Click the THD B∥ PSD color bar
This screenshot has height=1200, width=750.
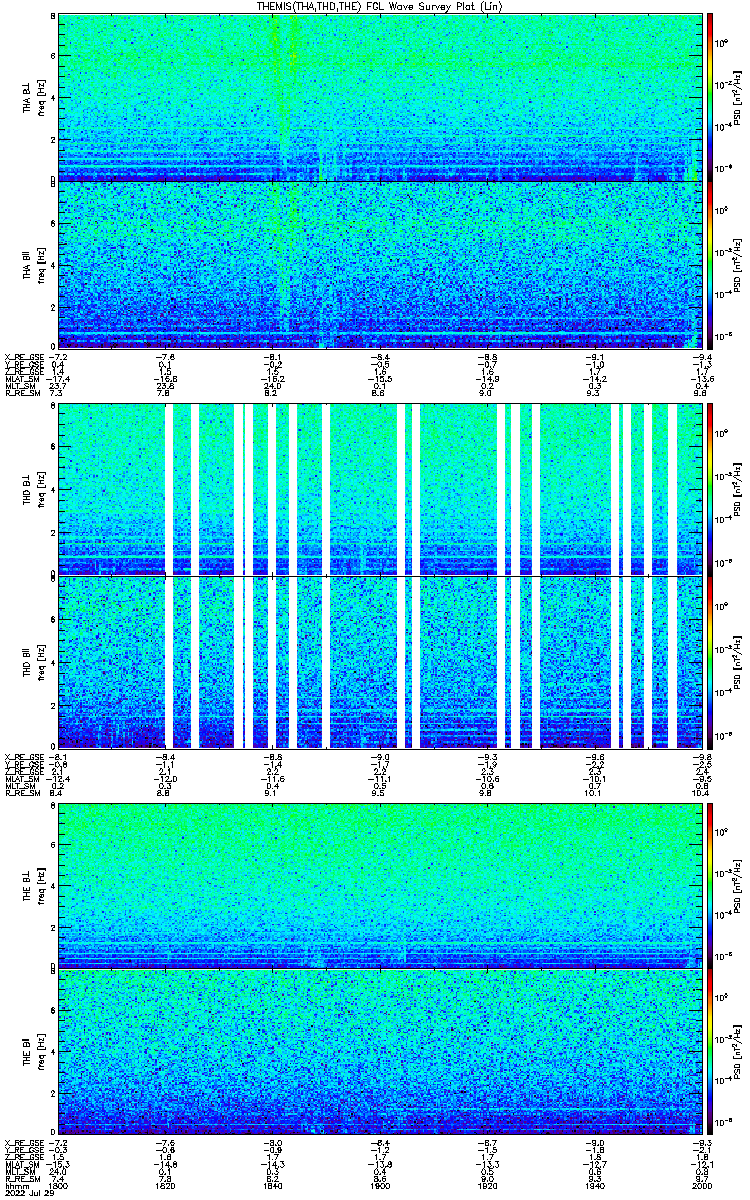(x=711, y=662)
